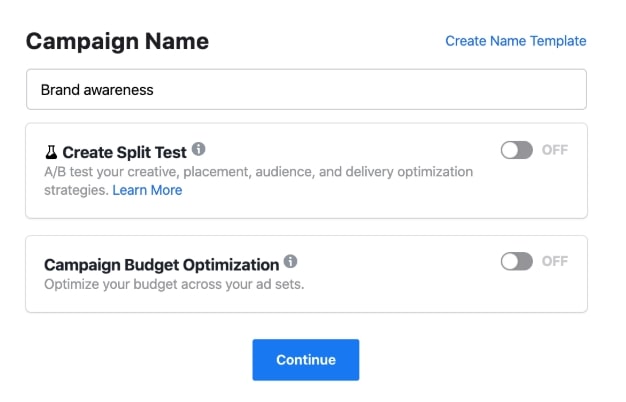Click the A/B test description text
The width and height of the screenshot is (626, 402).
pos(258,181)
